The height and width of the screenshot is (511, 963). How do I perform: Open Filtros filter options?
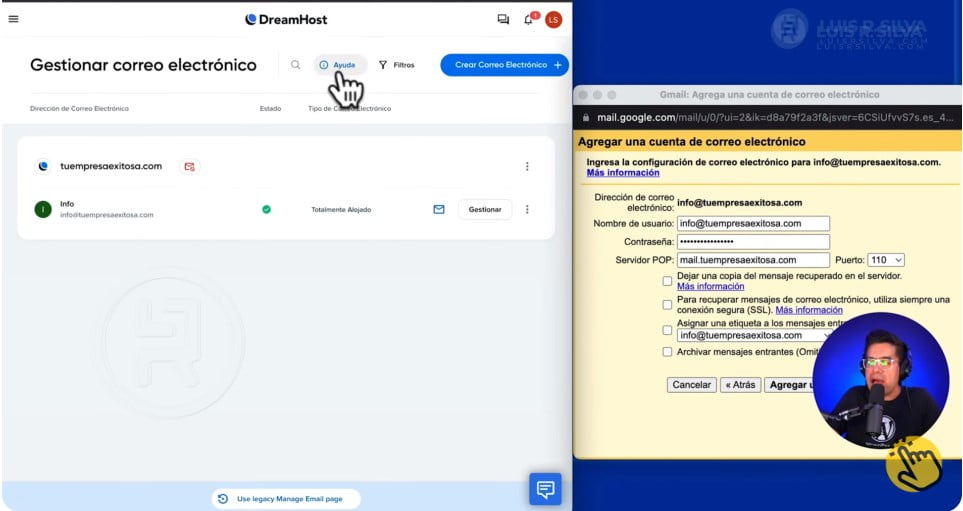pyautogui.click(x=397, y=64)
